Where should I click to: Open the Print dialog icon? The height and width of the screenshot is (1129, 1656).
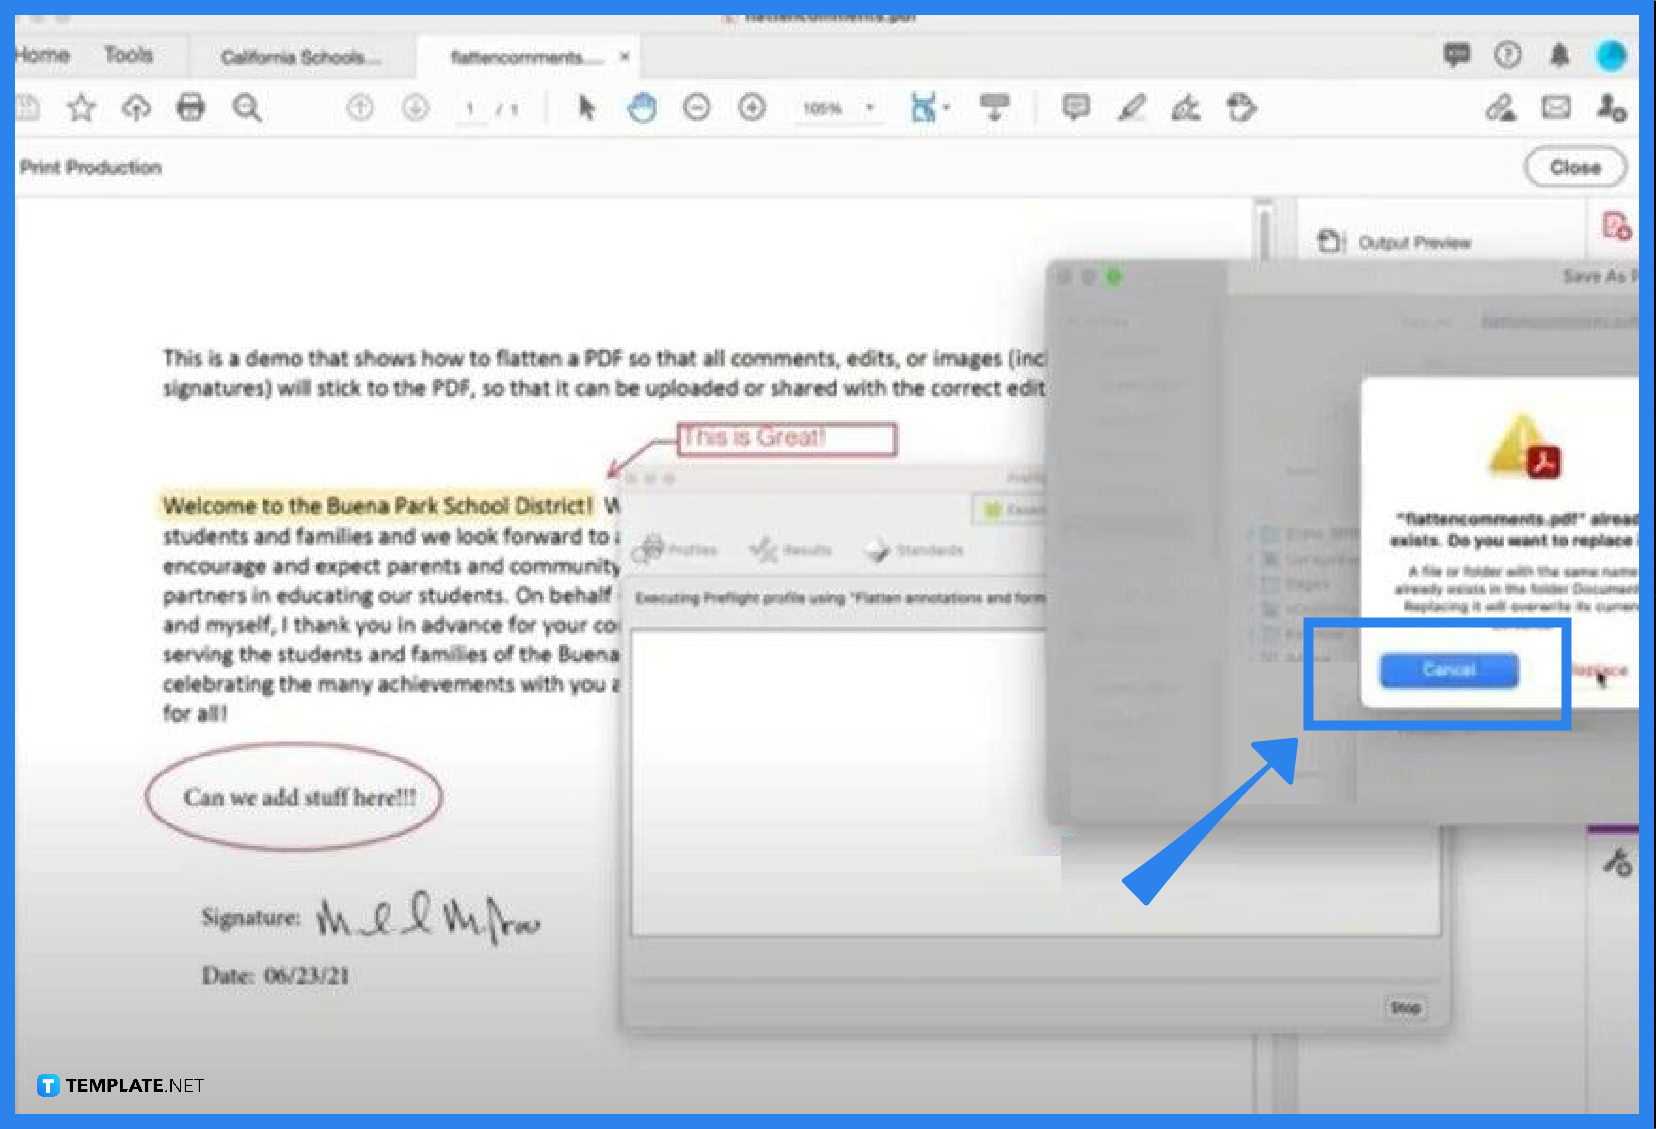click(190, 107)
